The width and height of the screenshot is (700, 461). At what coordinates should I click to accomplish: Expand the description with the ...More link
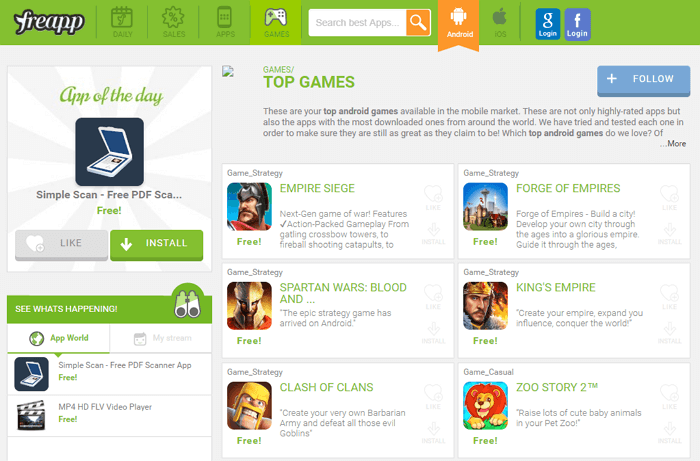pos(673,144)
